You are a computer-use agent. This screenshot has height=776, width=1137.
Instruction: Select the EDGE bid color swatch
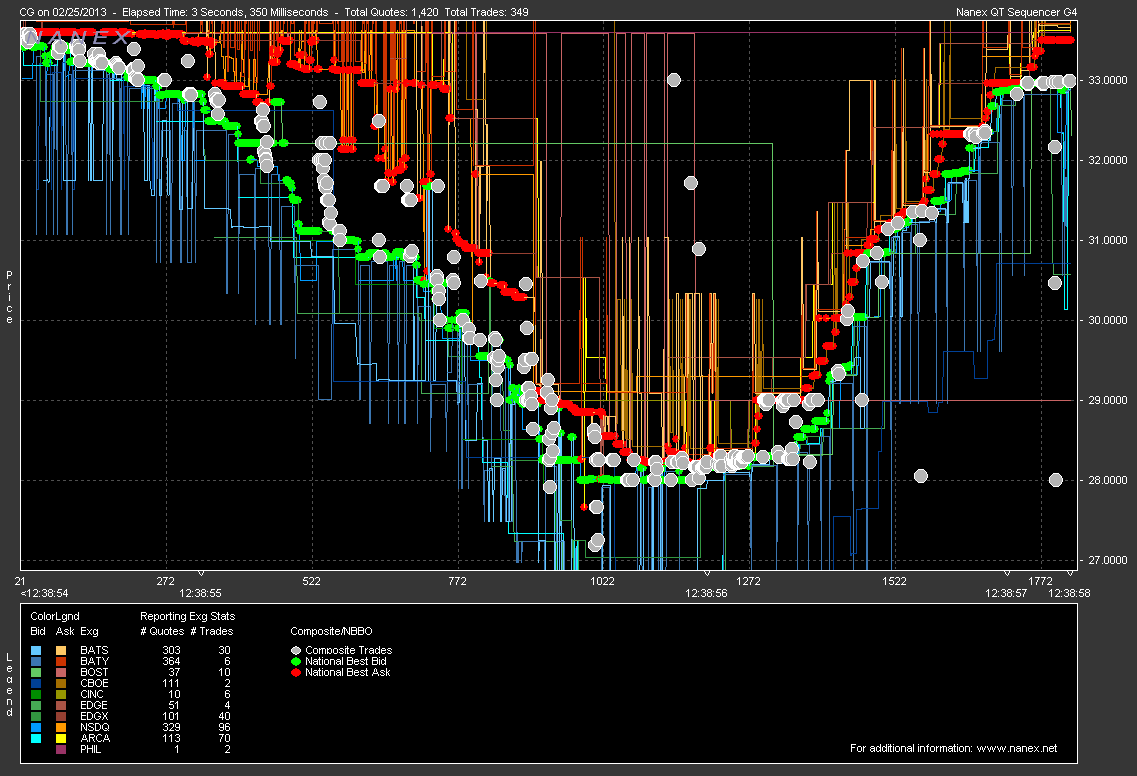(37, 705)
